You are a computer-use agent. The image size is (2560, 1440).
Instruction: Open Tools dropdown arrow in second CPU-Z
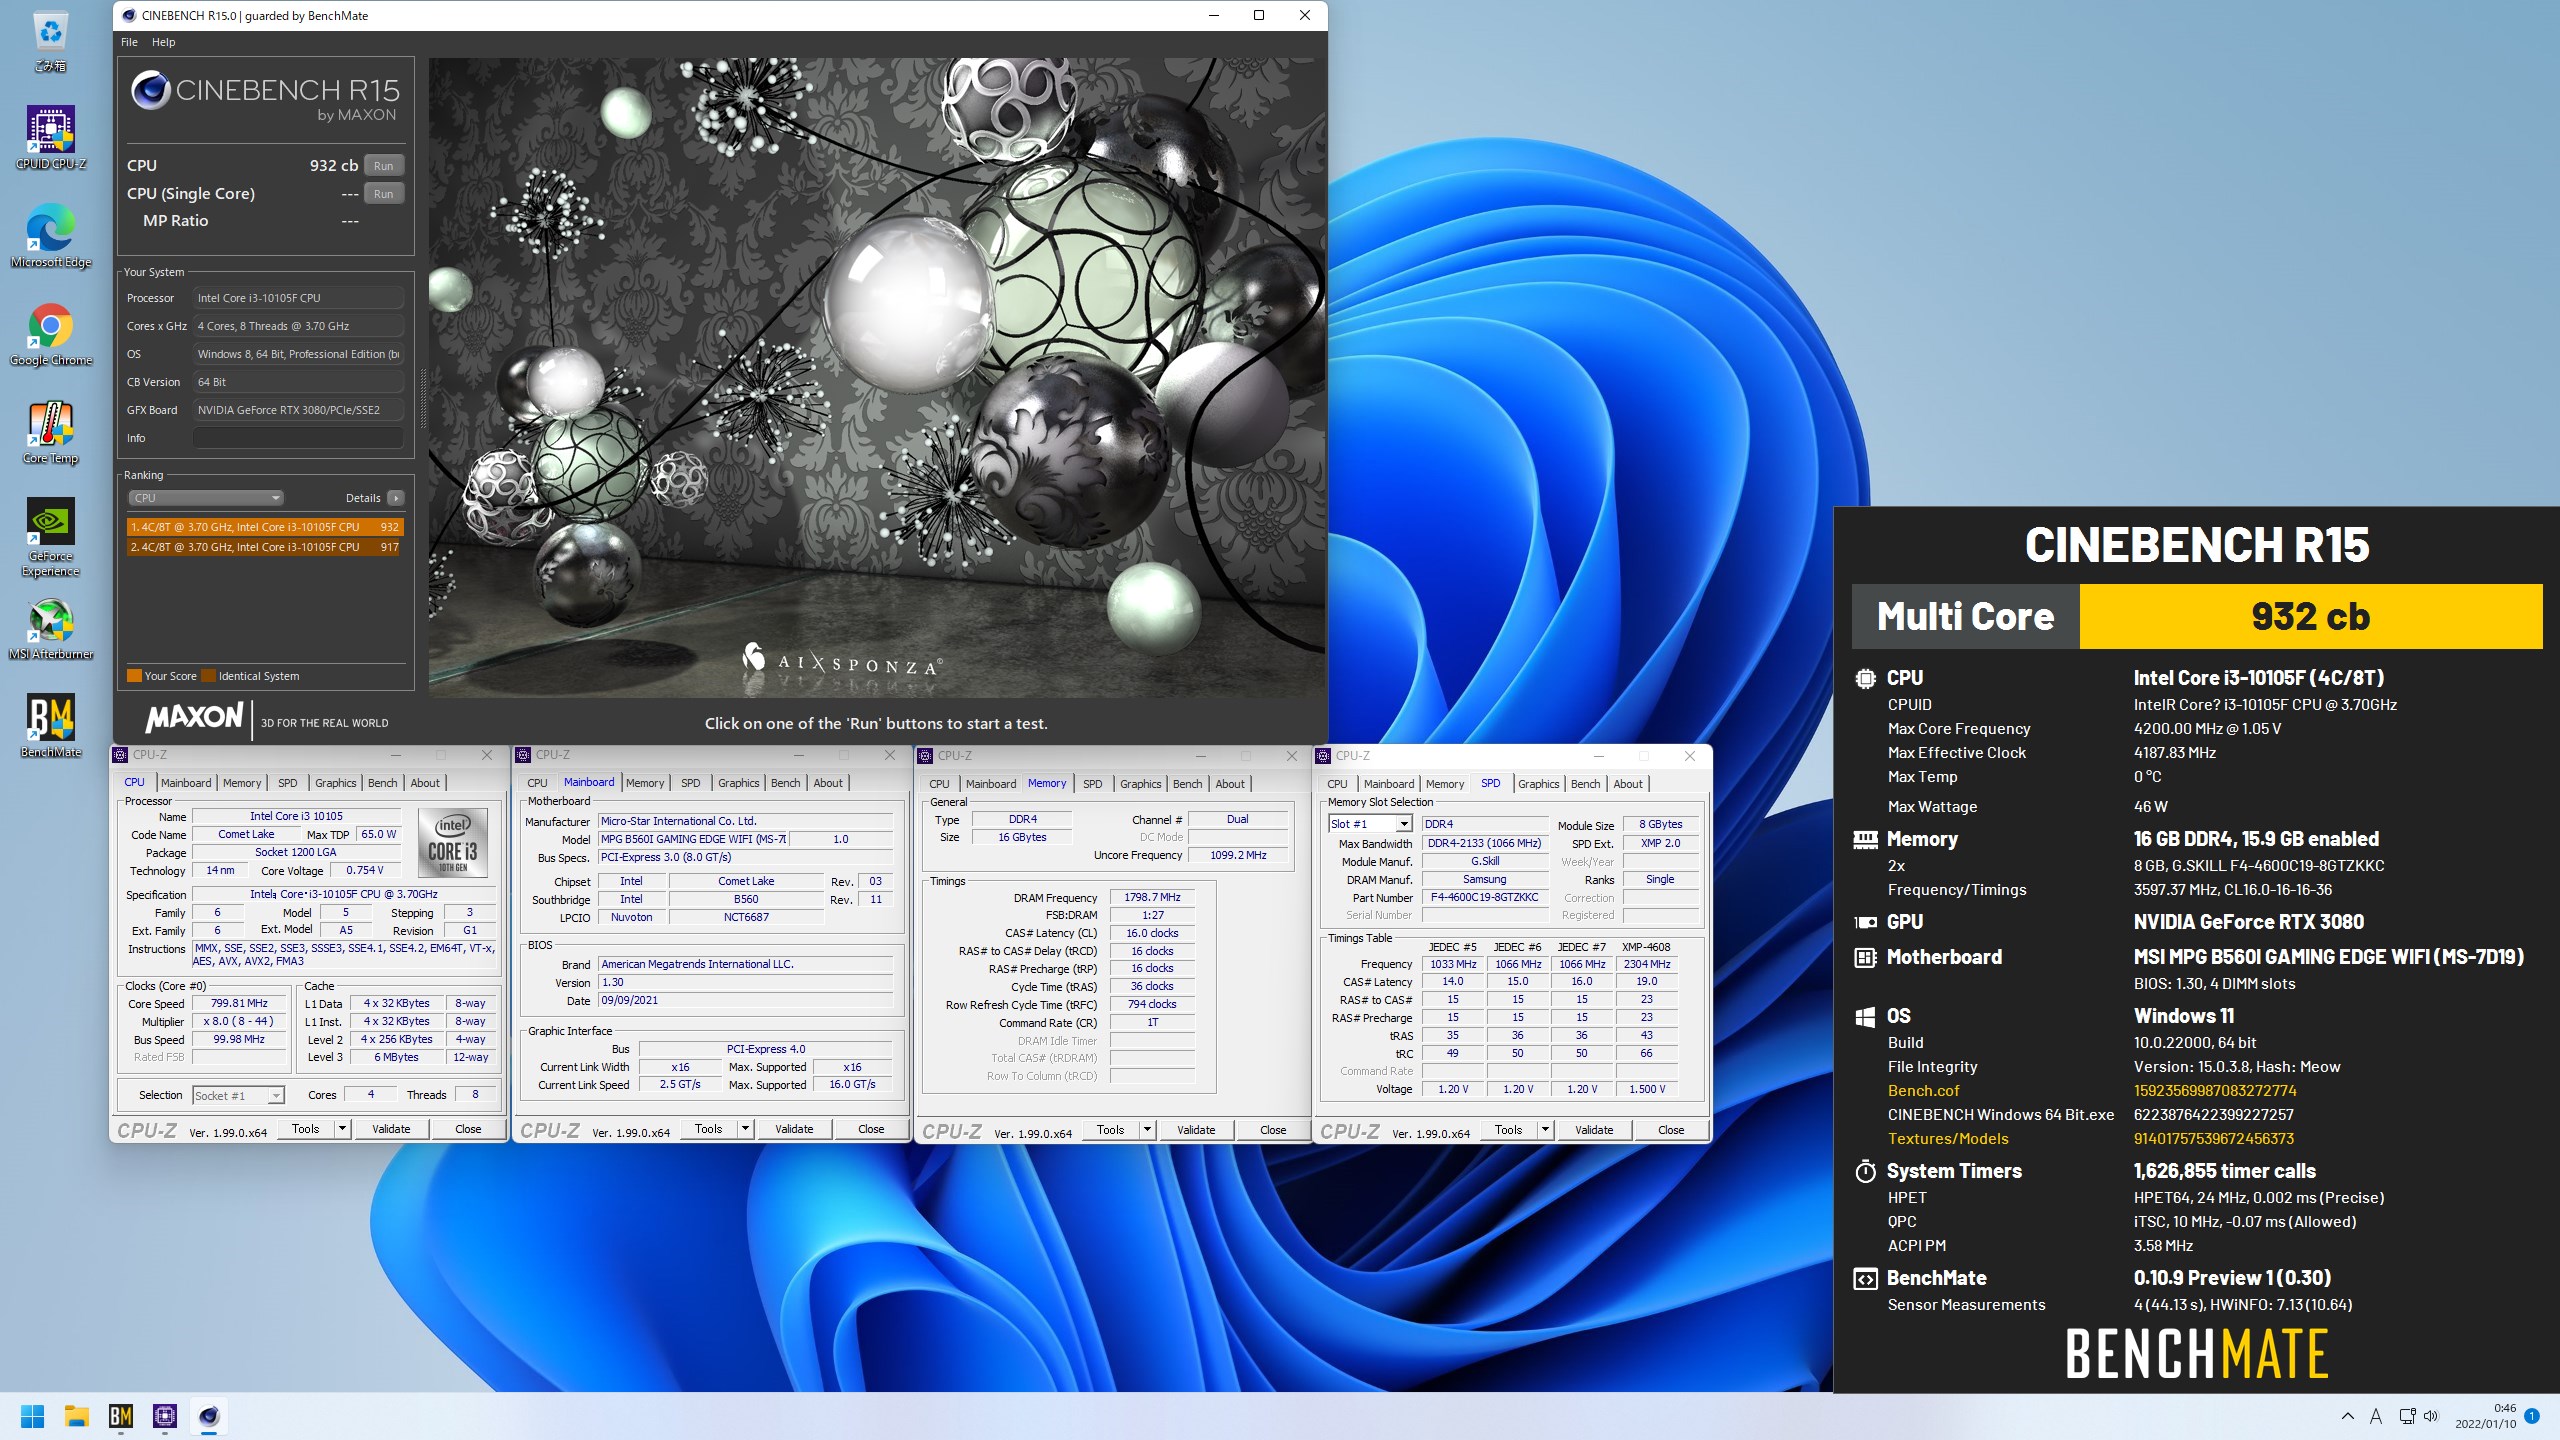[x=745, y=1129]
